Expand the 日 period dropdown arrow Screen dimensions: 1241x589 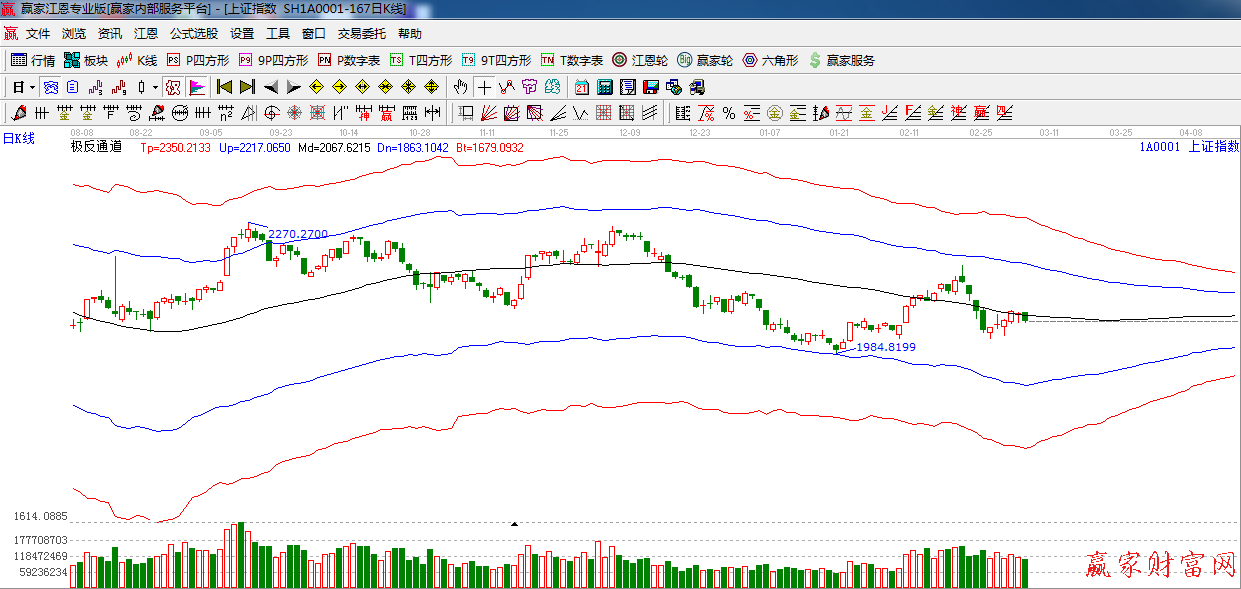[x=31, y=87]
